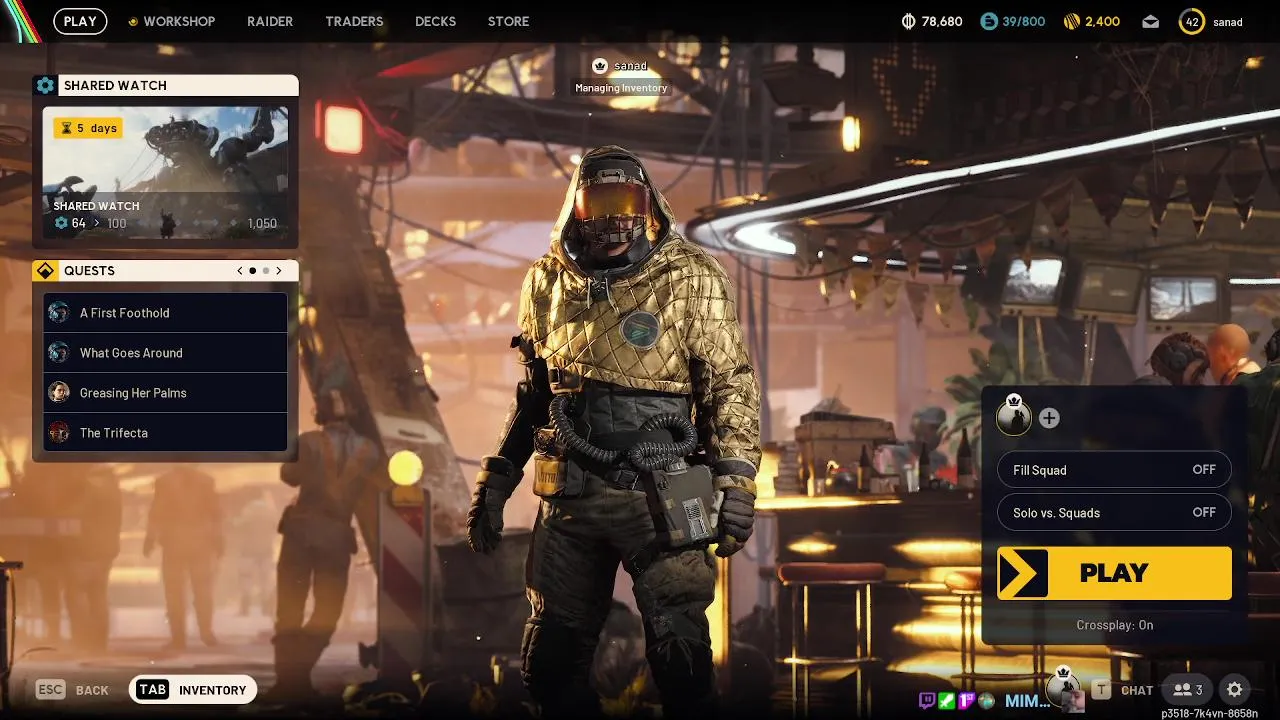The width and height of the screenshot is (1280, 720).
Task: Toggle Fill Squad on
Action: [x=1114, y=470]
